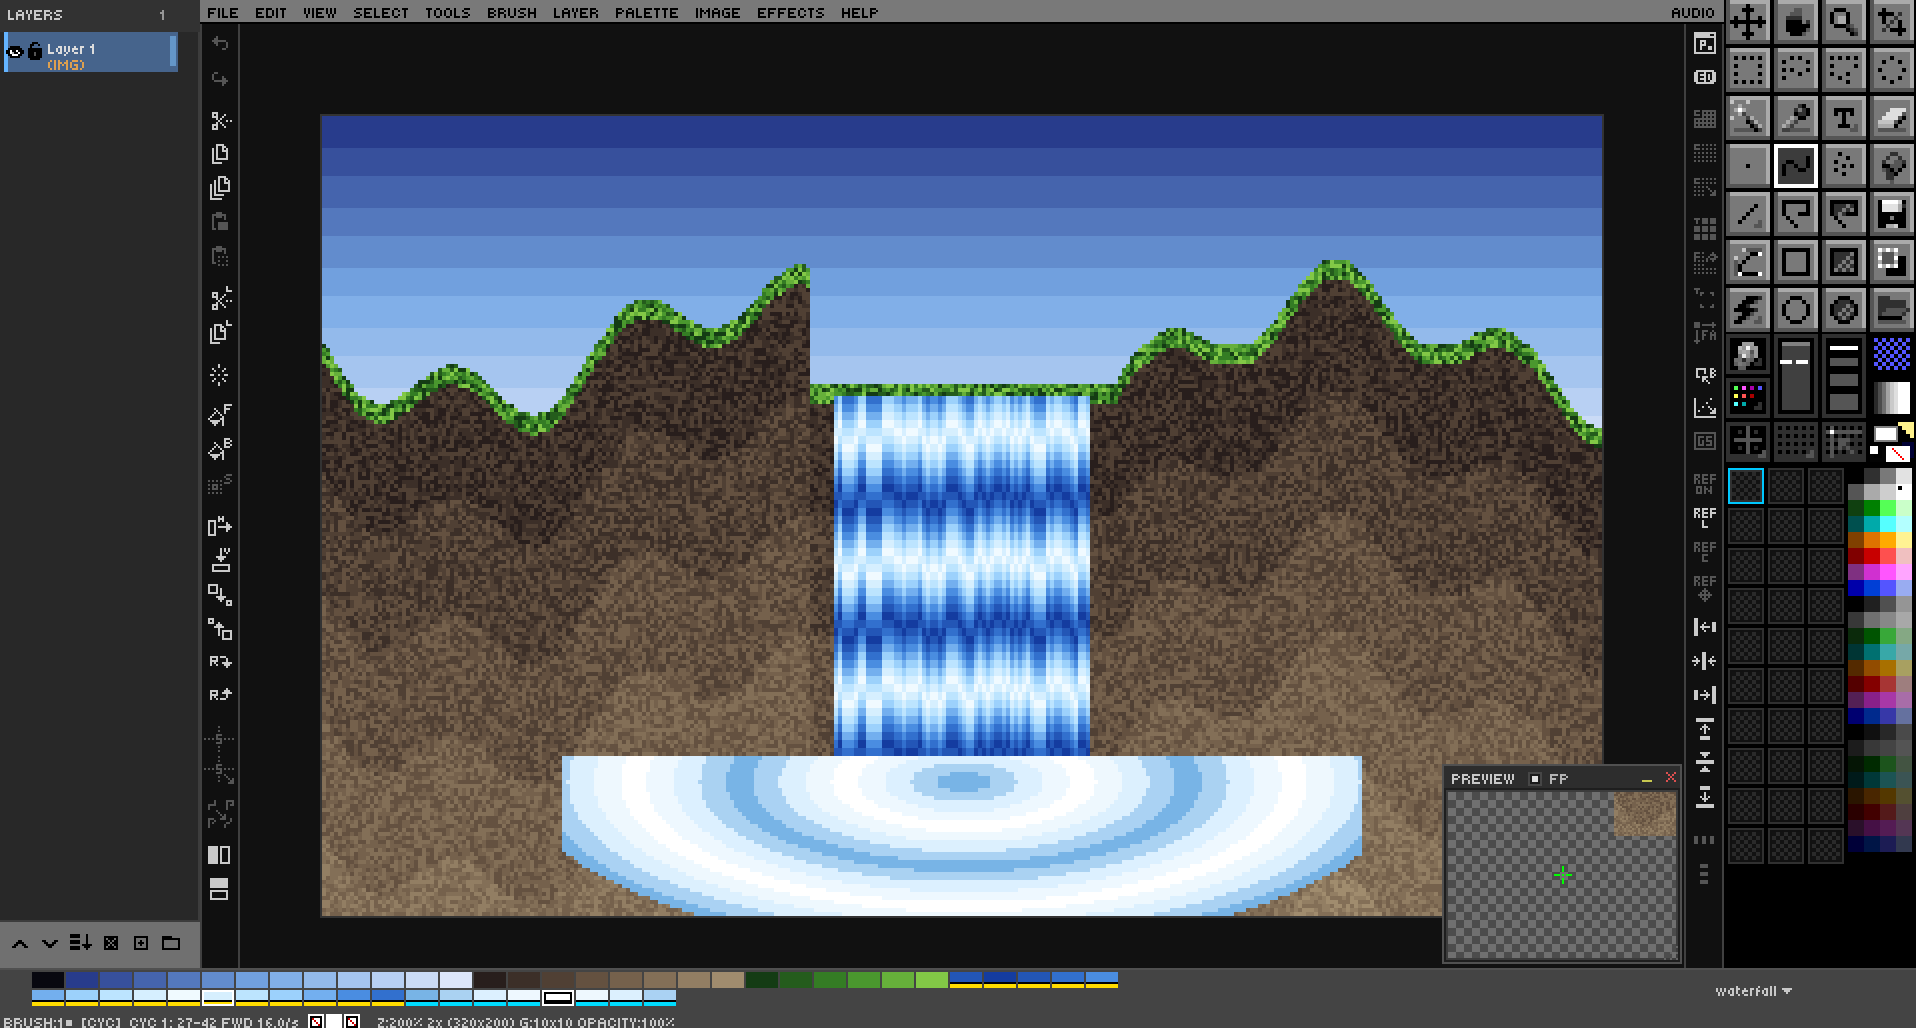
Task: Move layer down with the down chevron
Action: (x=50, y=943)
